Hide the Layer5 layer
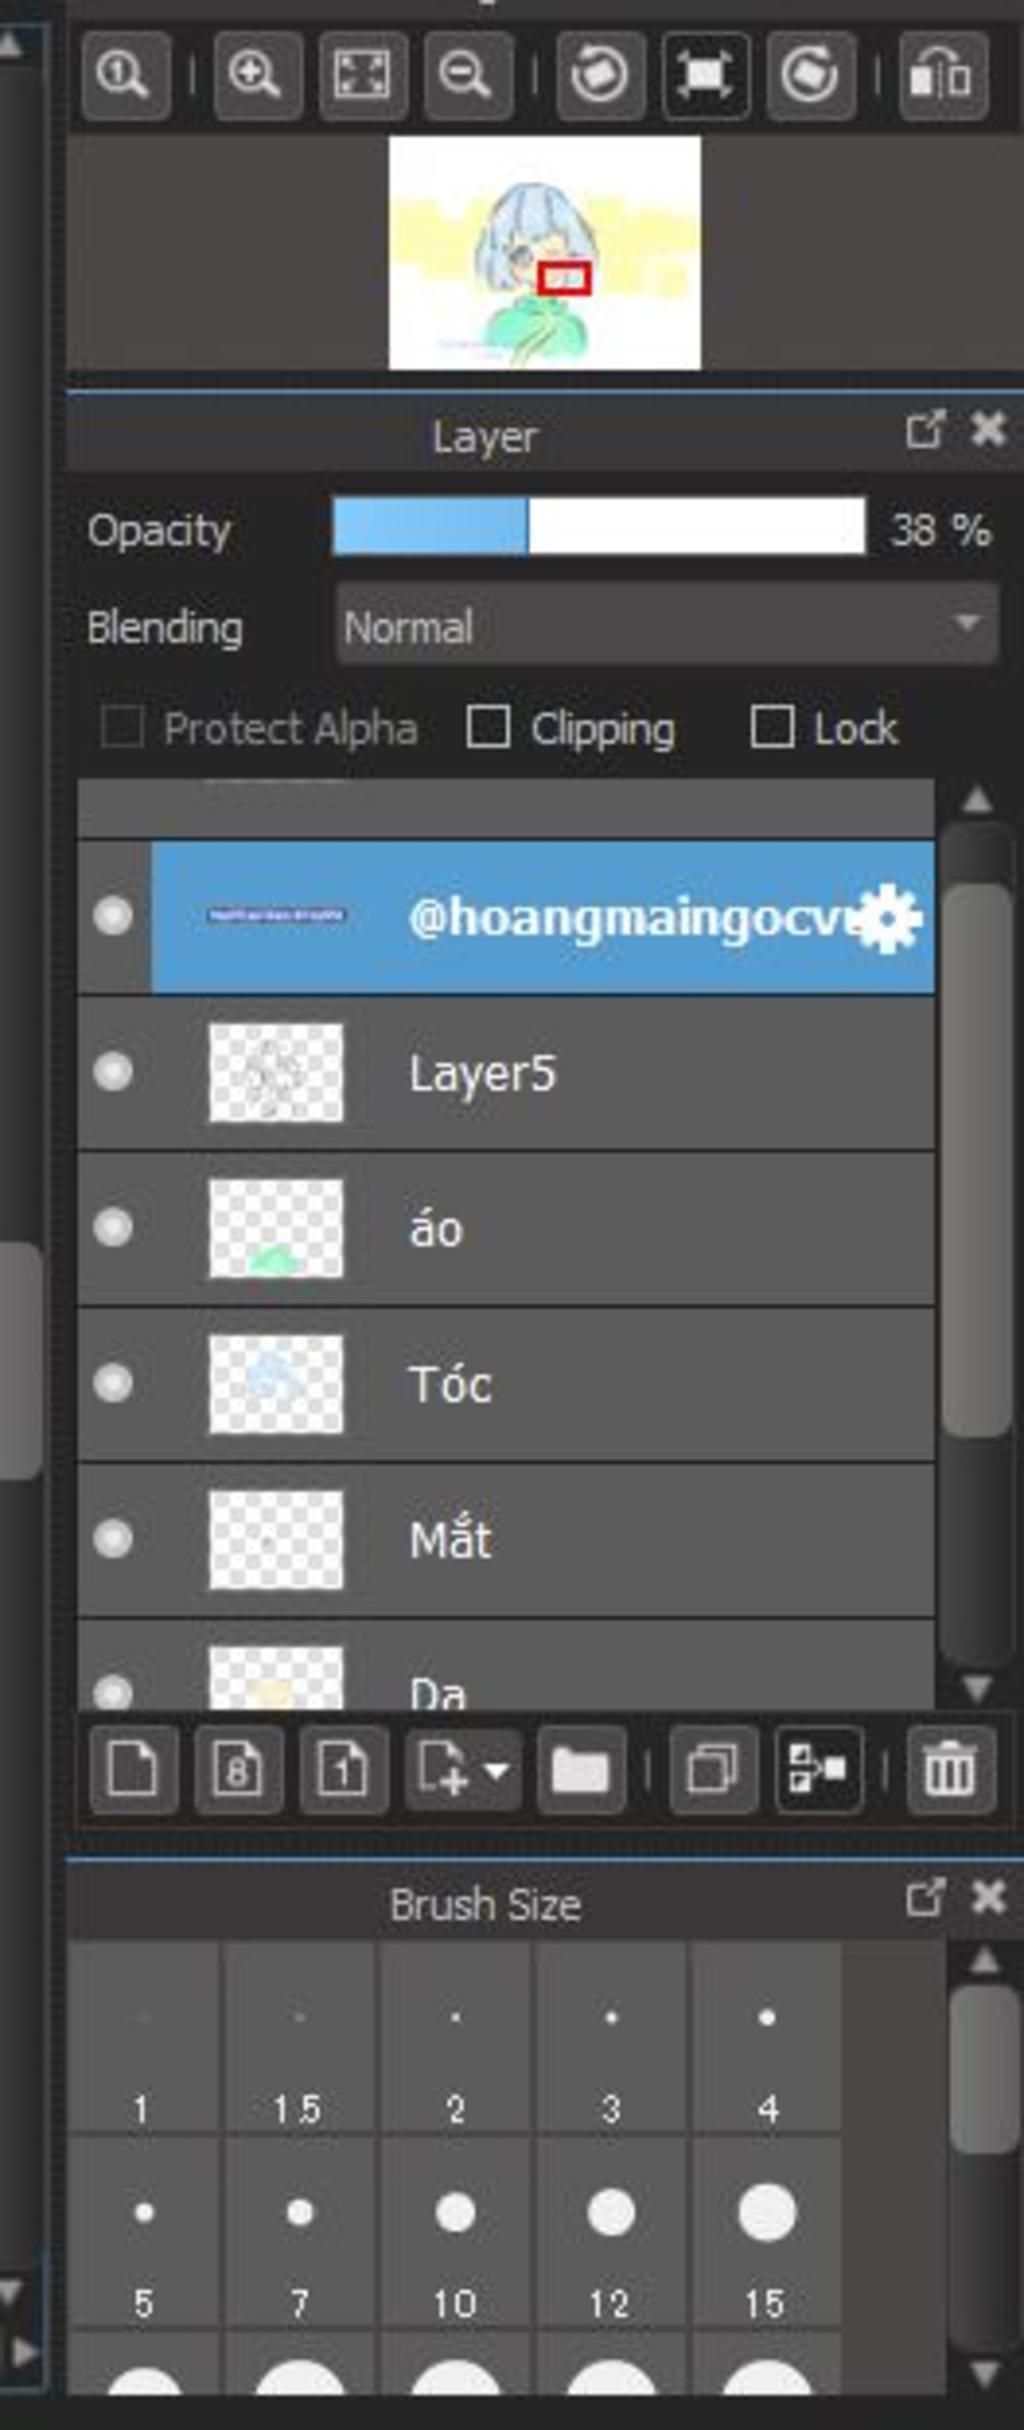1024x2430 pixels. (x=113, y=1071)
